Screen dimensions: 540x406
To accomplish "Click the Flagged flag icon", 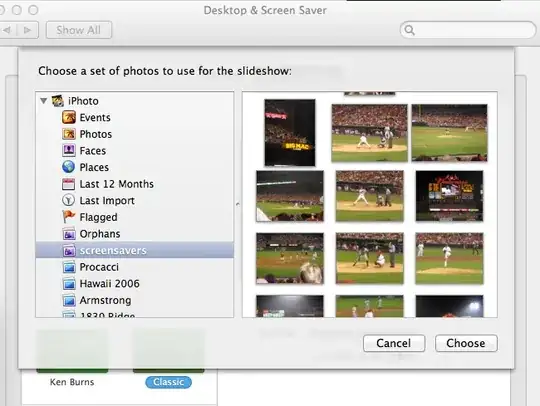I will click(69, 217).
